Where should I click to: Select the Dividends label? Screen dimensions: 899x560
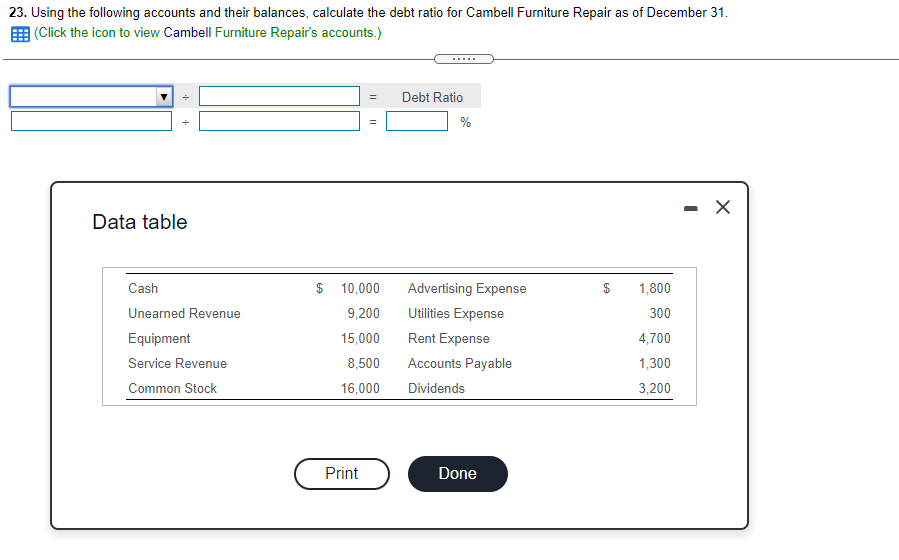pos(436,389)
